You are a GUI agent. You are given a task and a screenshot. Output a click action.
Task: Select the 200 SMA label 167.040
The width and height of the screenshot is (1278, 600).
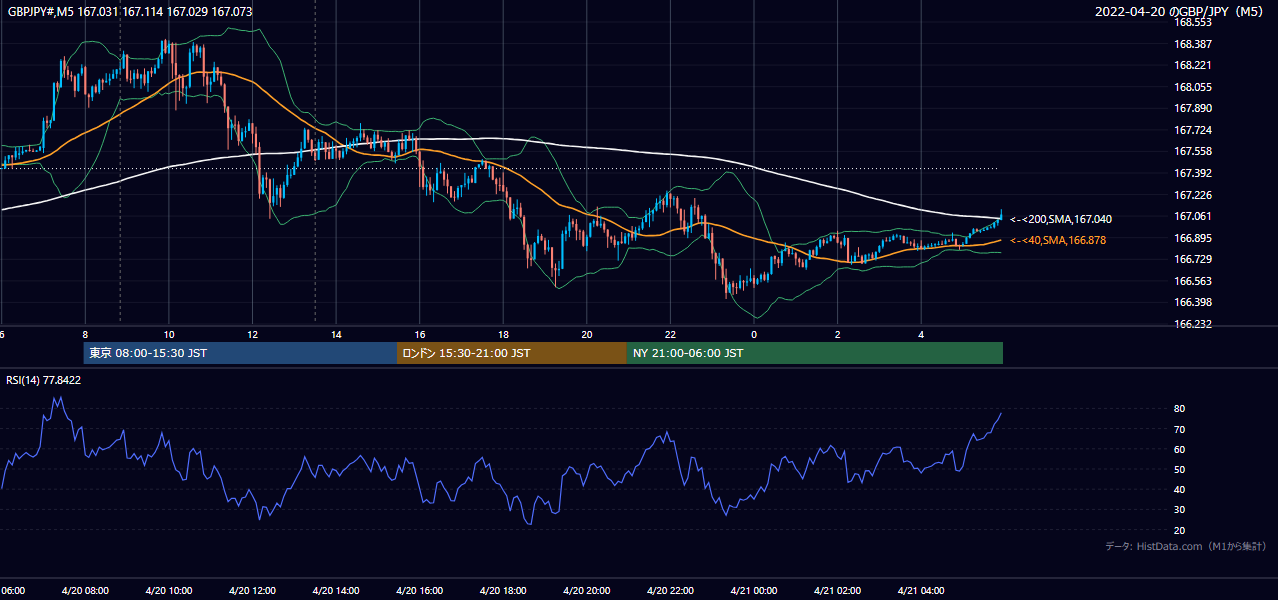1061,219
